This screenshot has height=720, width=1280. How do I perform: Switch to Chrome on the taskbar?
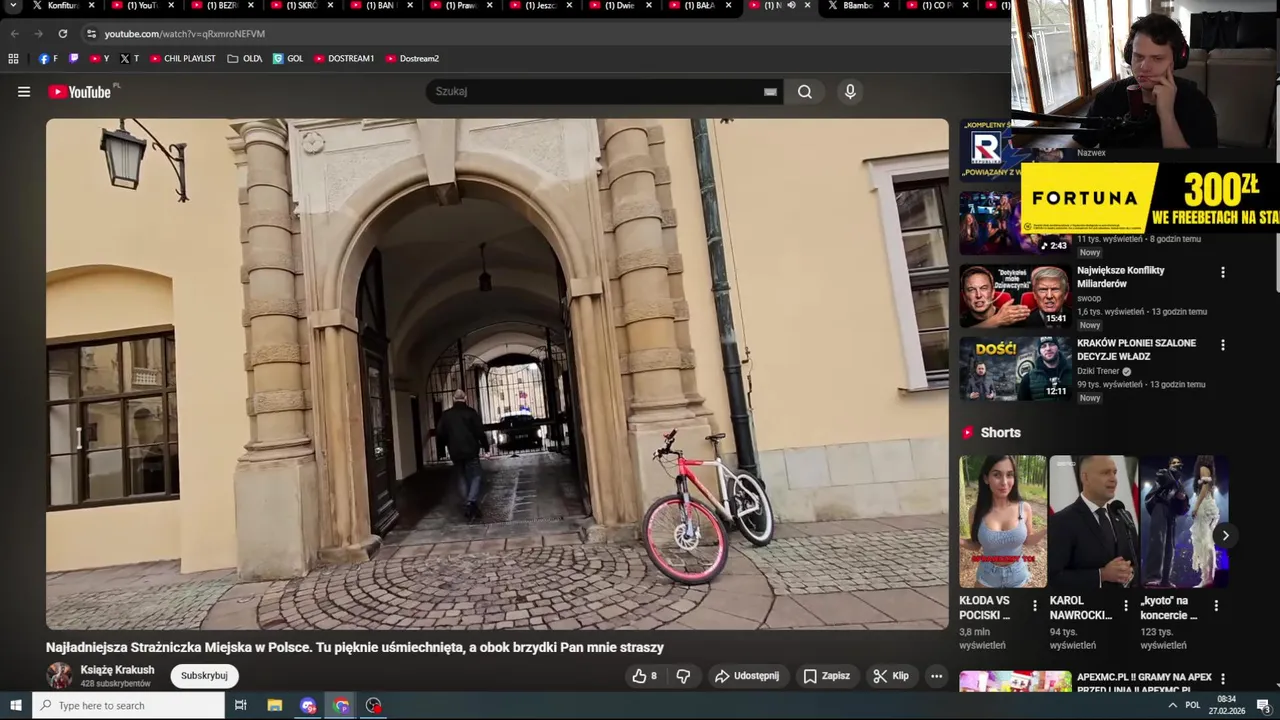point(341,706)
